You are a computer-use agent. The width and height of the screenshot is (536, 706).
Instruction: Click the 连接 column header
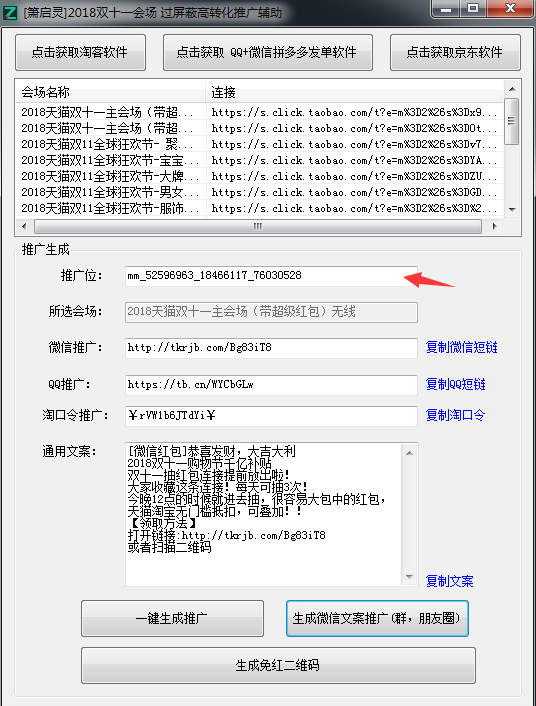click(x=354, y=92)
